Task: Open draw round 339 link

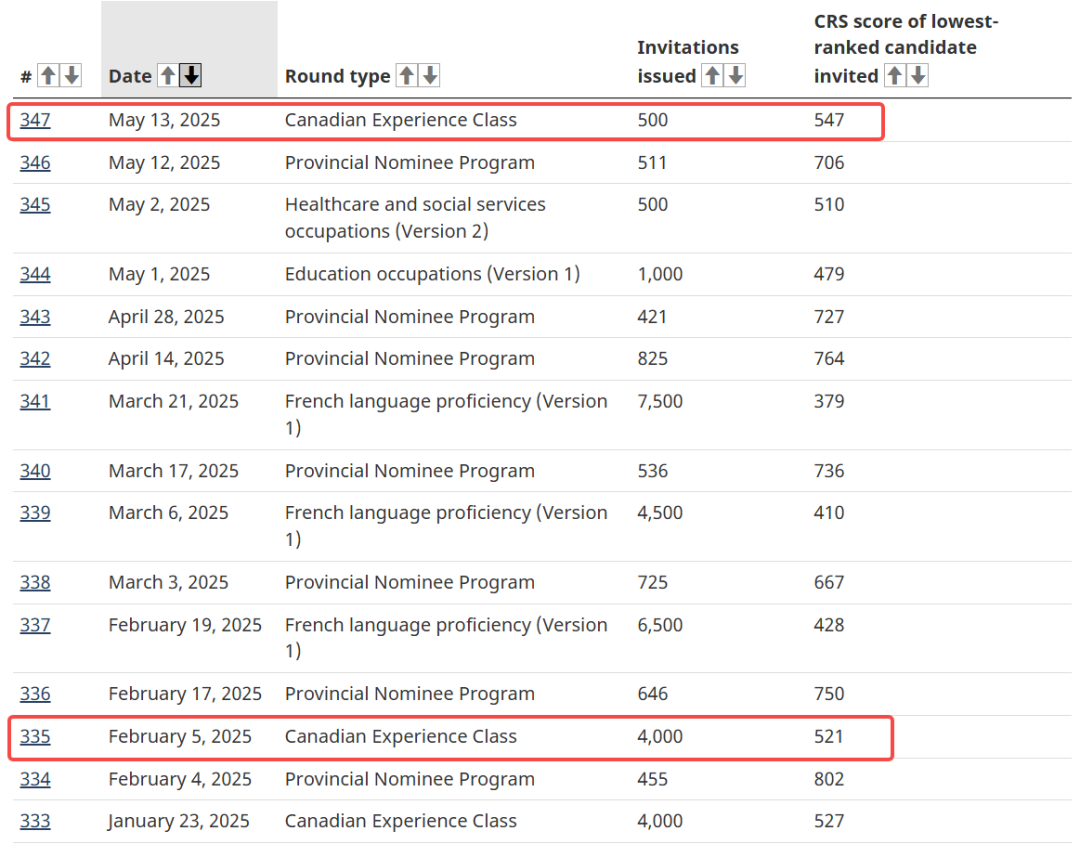Action: 35,513
